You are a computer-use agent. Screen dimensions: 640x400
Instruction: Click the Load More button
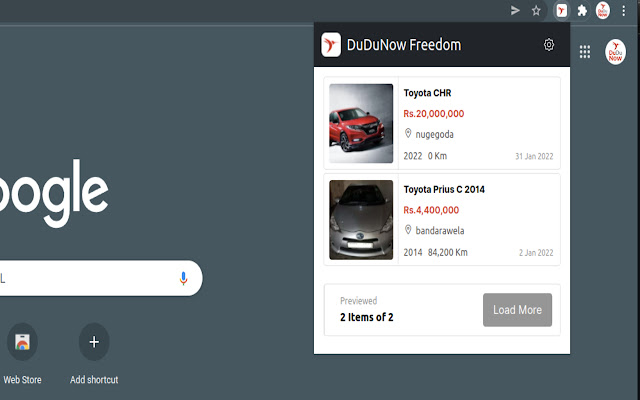517,310
